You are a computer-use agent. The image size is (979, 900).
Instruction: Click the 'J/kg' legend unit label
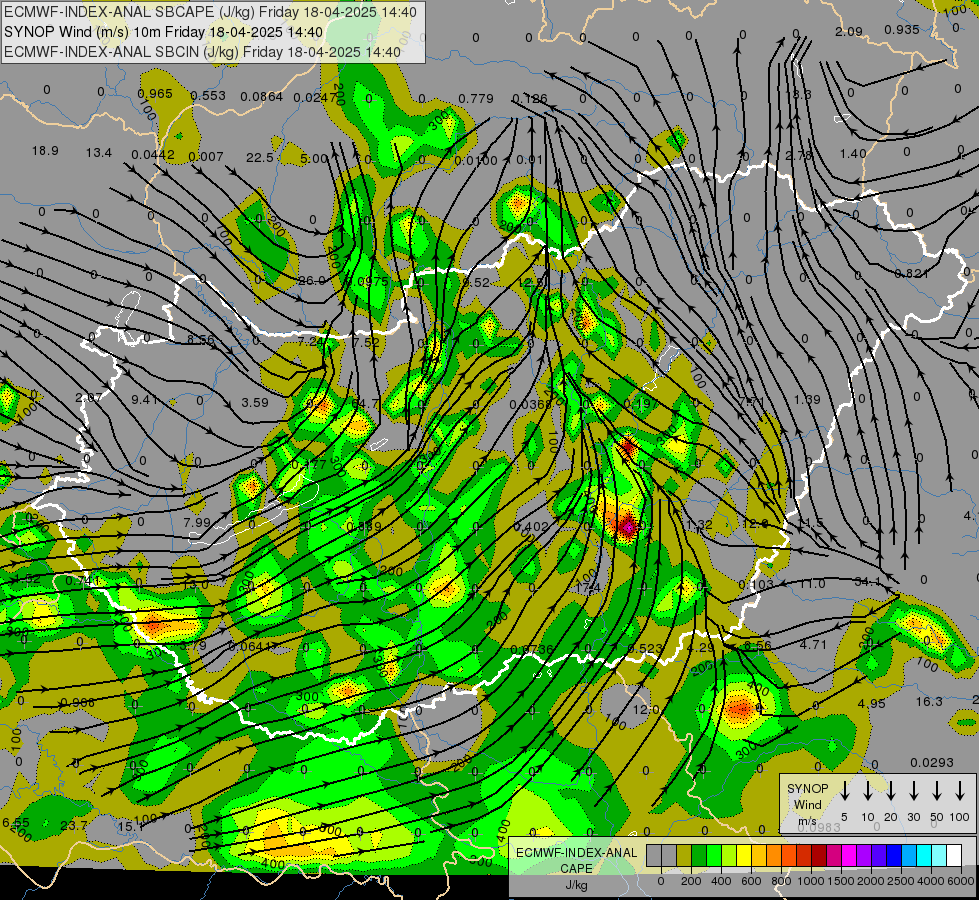tap(576, 885)
